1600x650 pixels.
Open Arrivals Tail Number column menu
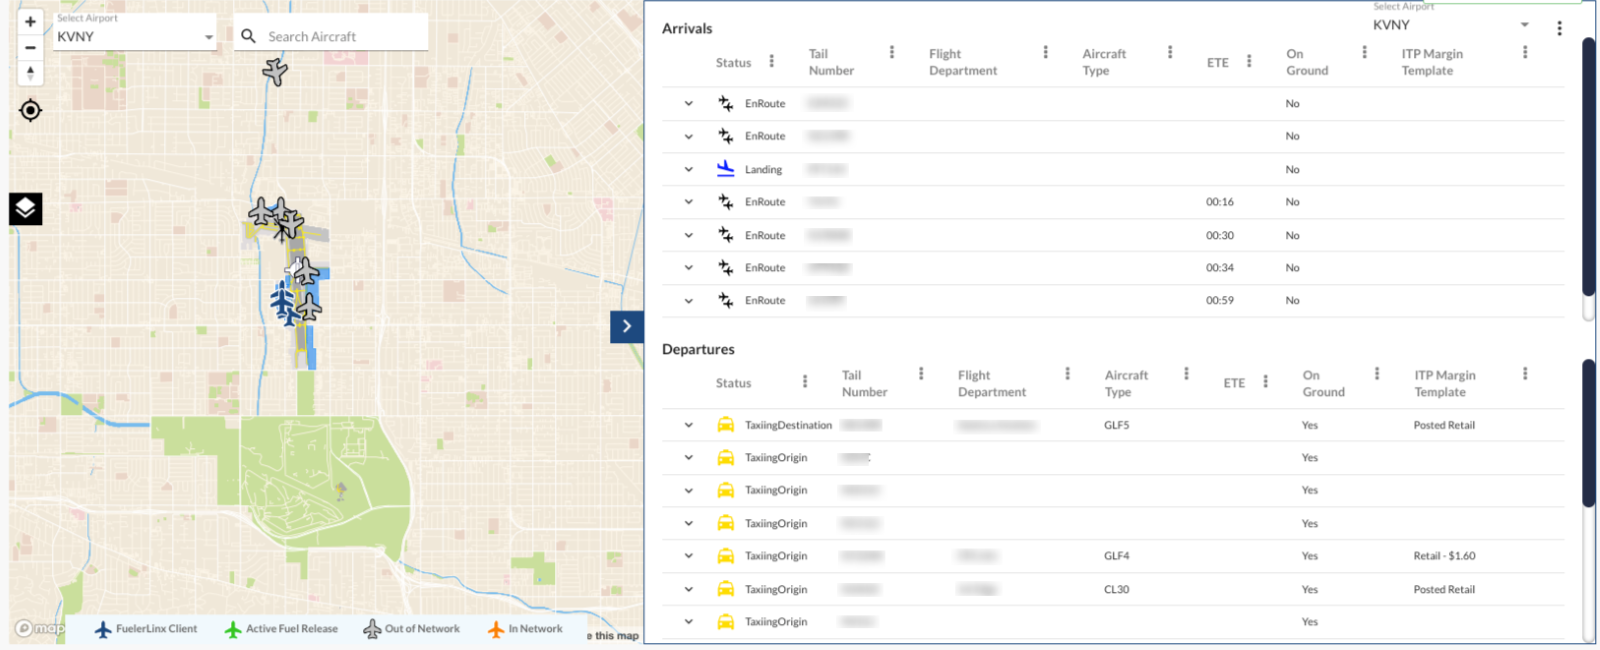tap(891, 52)
